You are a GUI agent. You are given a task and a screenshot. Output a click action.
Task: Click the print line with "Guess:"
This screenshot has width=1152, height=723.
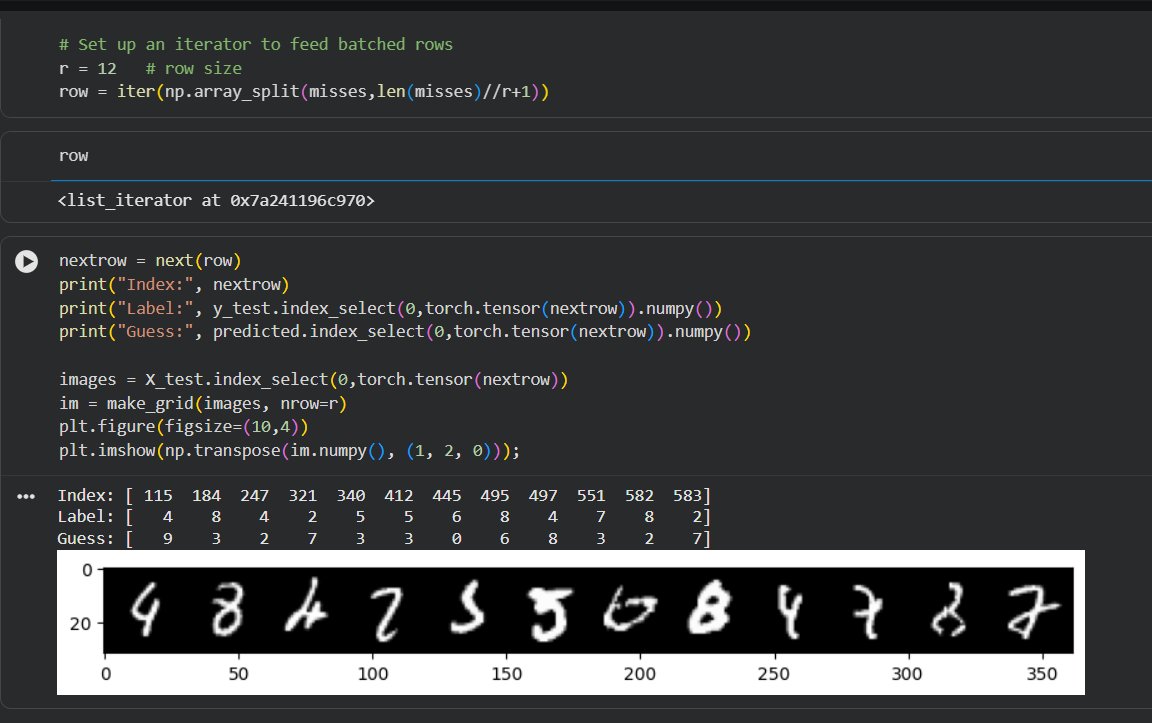click(405, 332)
